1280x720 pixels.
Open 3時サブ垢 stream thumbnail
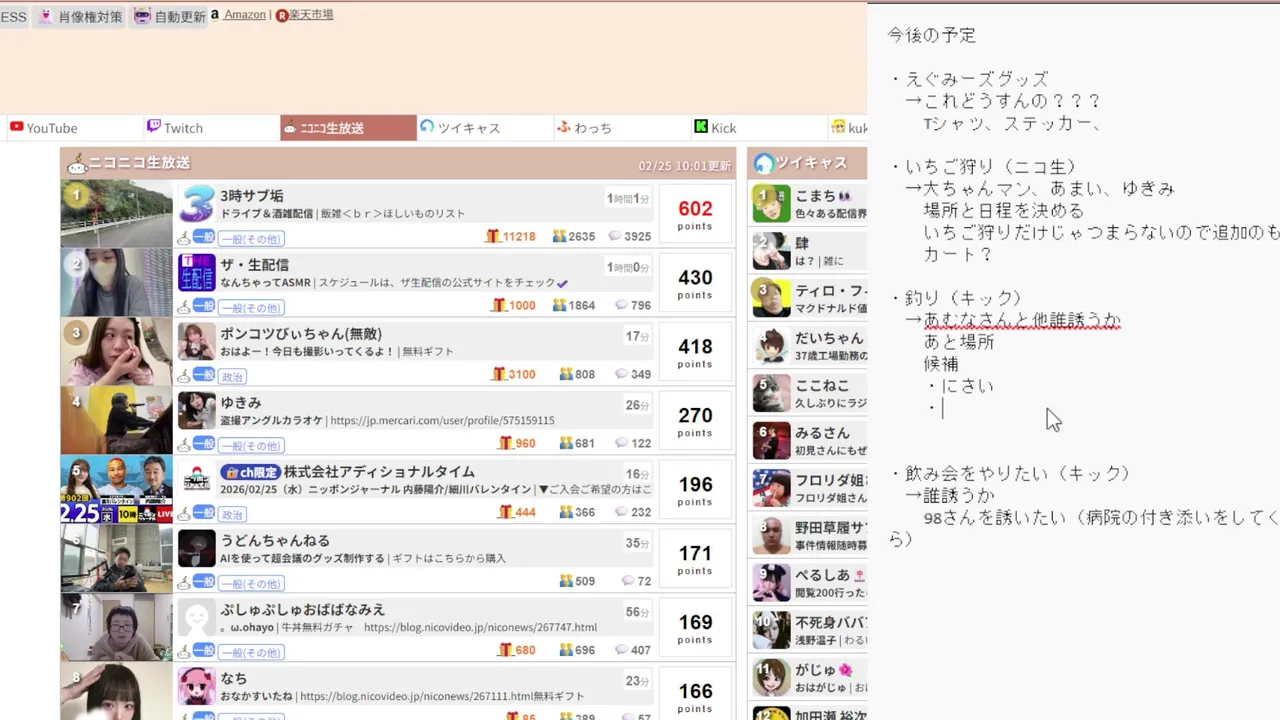(116, 214)
